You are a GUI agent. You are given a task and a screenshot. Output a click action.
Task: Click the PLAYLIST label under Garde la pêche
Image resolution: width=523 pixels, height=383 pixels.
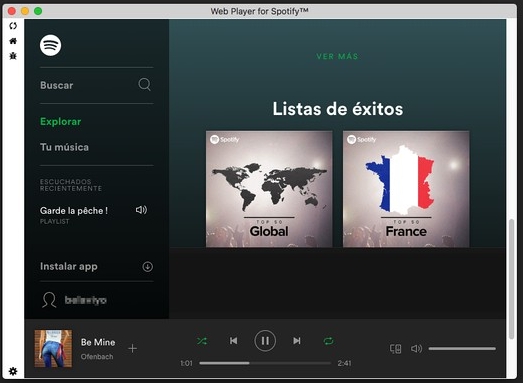coord(55,222)
